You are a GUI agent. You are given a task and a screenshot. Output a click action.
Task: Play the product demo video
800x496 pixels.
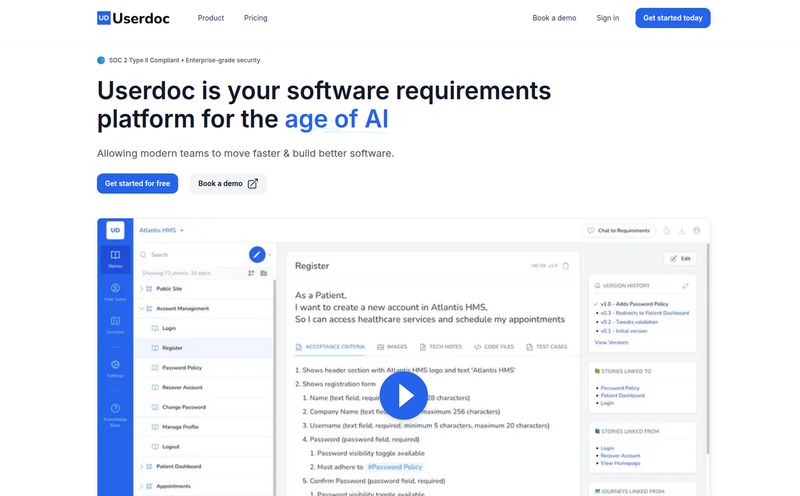pos(404,395)
